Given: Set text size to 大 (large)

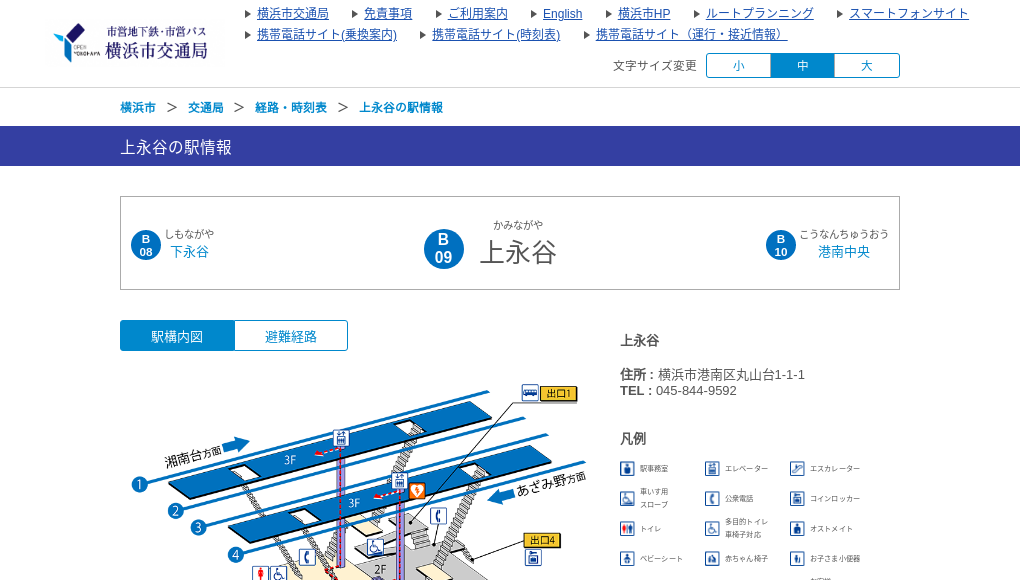Looking at the screenshot, I should tap(866, 66).
